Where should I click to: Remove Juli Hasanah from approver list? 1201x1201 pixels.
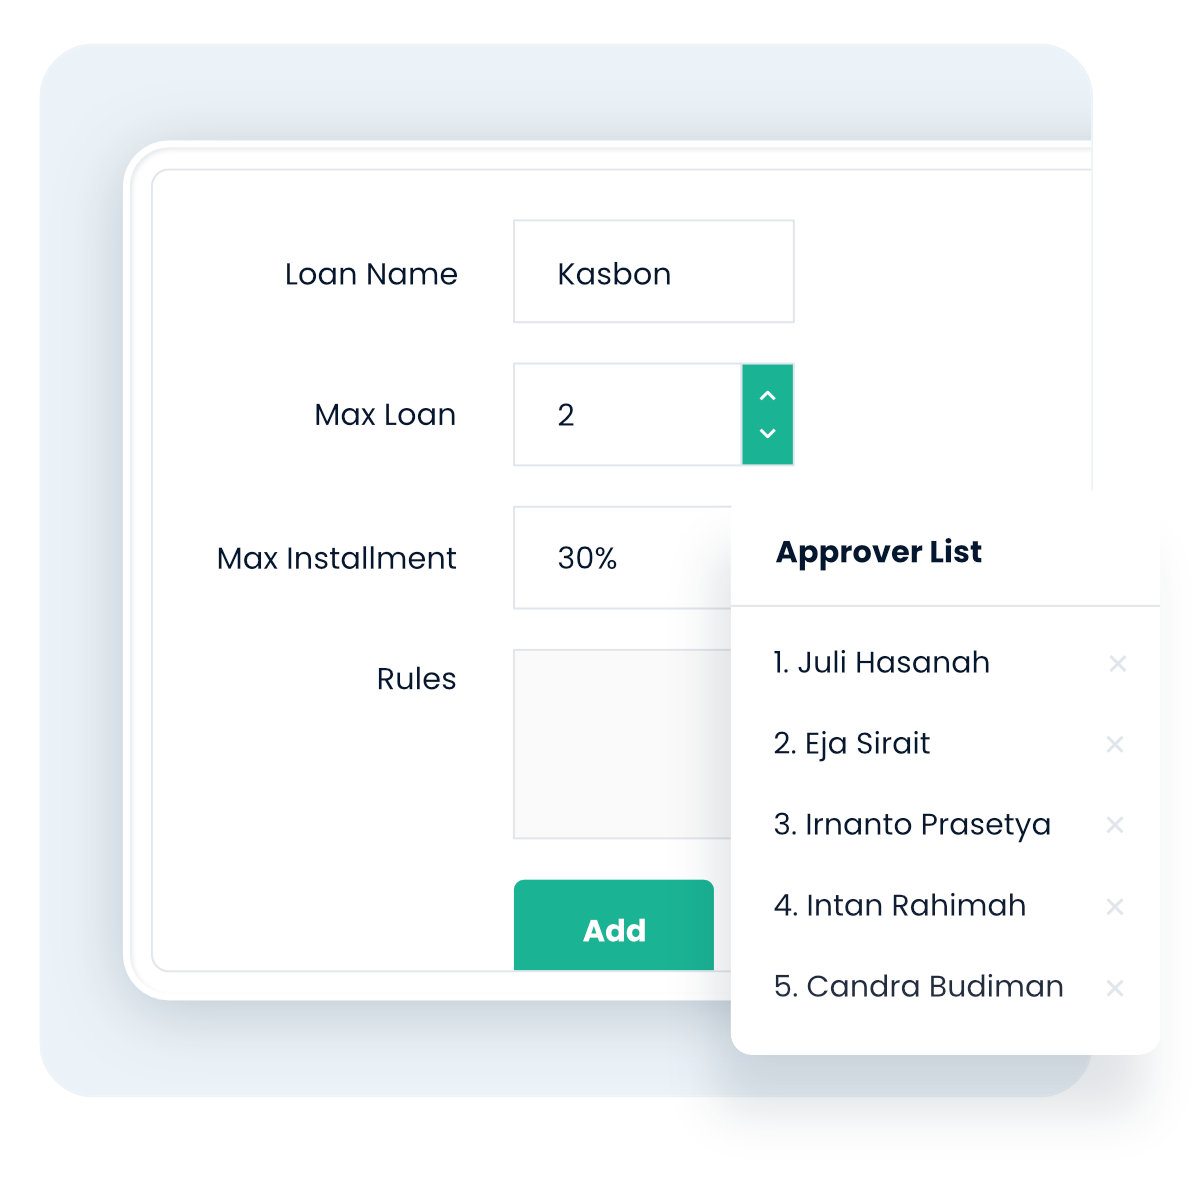1117,664
